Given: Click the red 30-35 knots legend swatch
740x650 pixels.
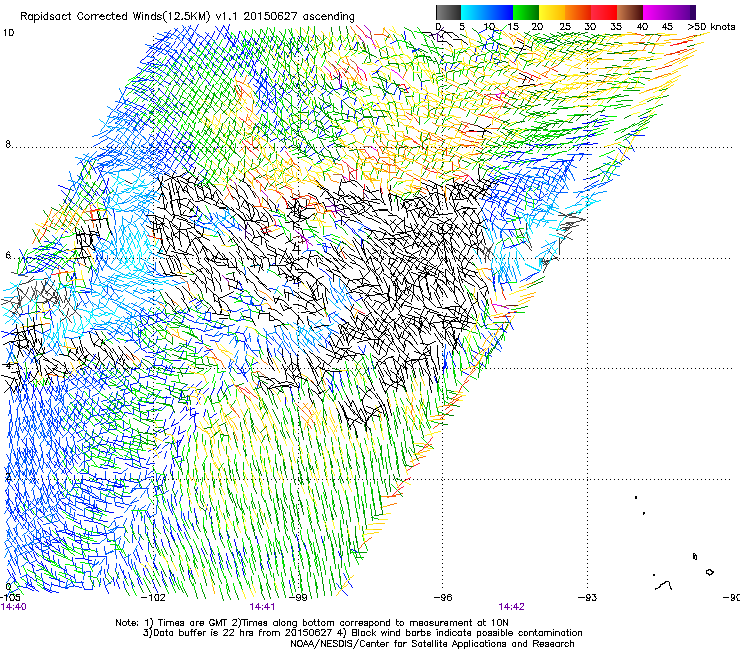Looking at the screenshot, I should pos(604,12).
